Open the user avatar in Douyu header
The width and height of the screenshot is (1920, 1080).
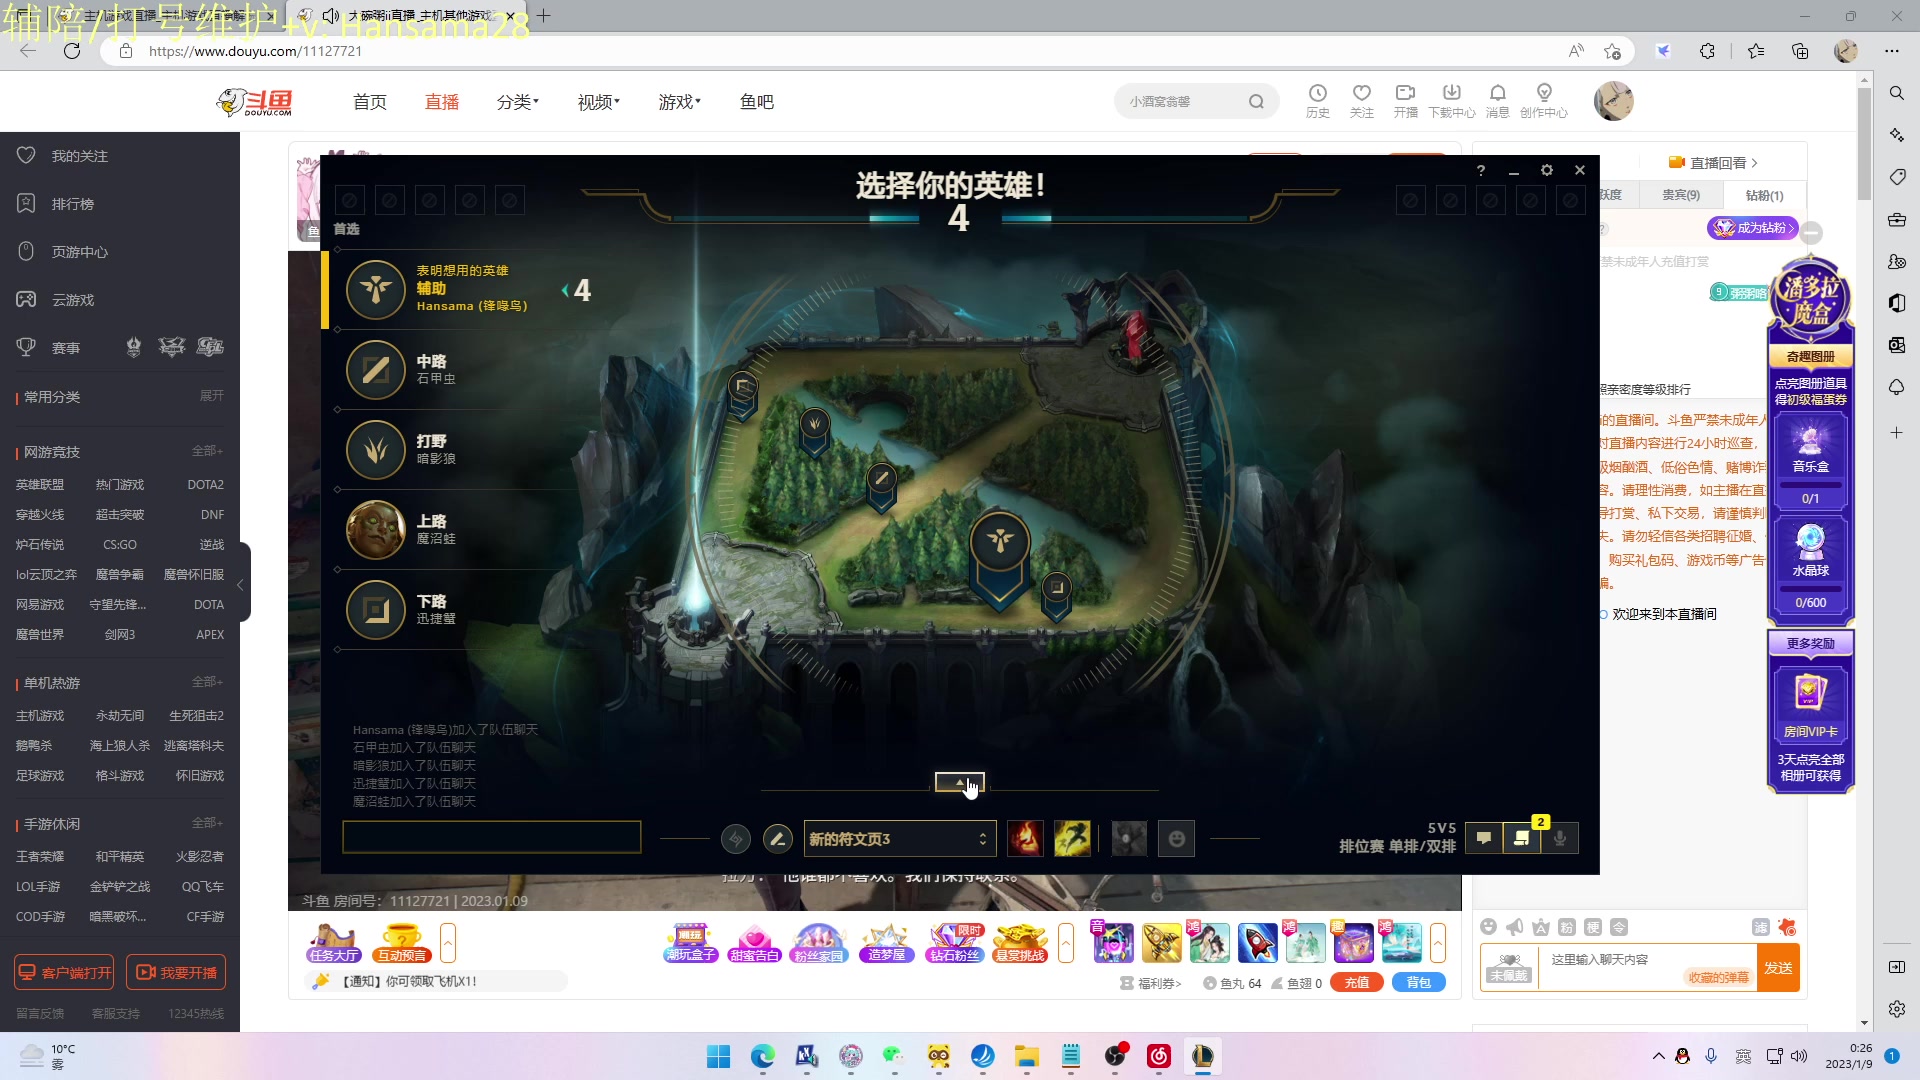[x=1613, y=101]
